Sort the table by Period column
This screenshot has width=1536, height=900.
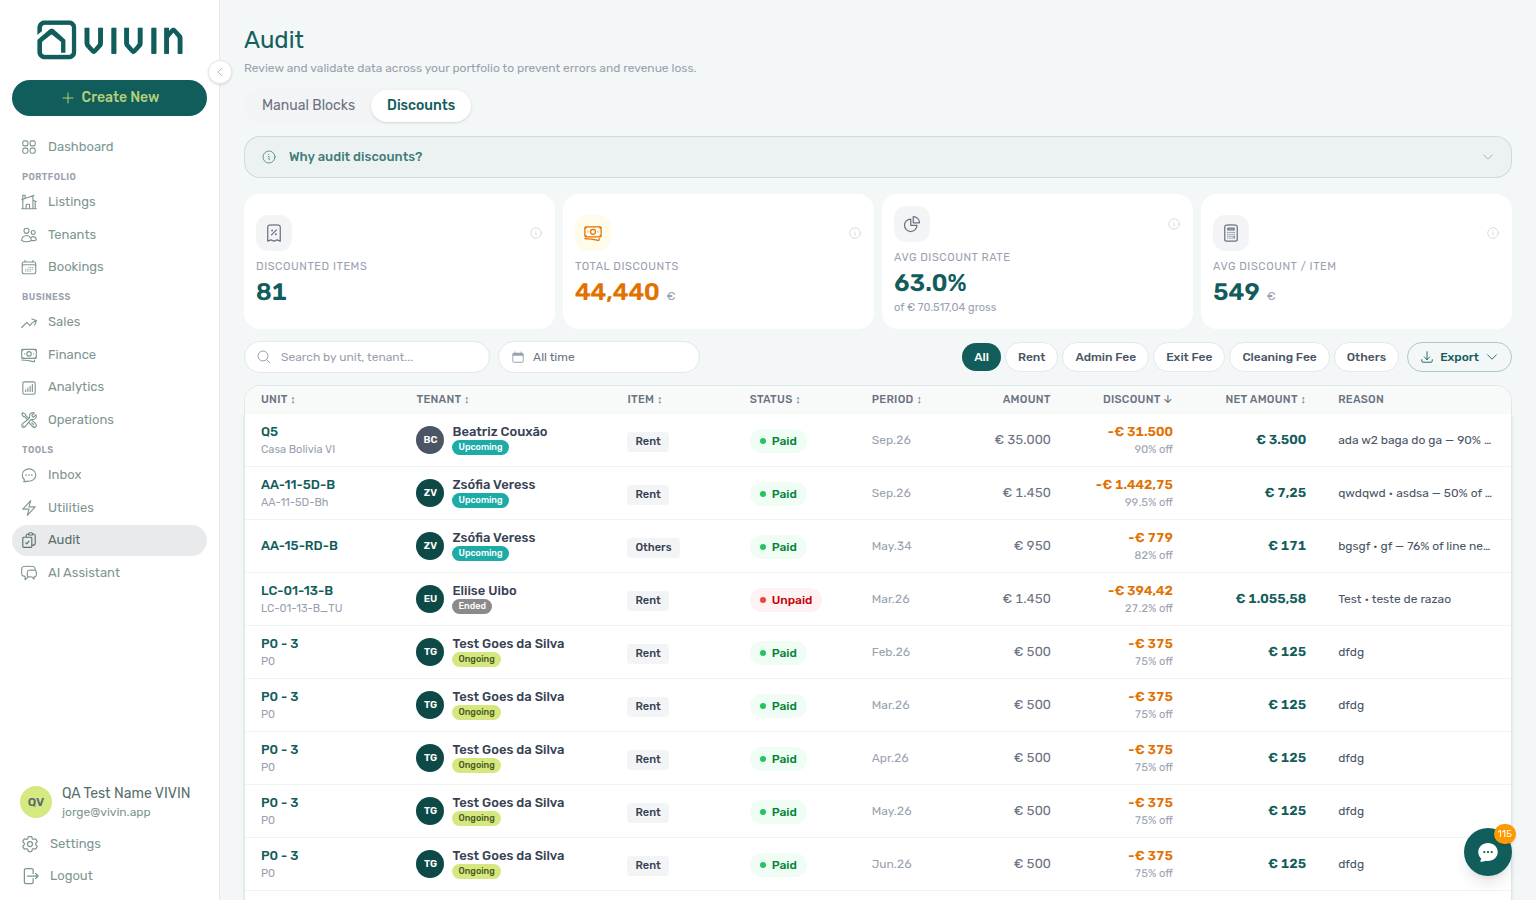[896, 399]
